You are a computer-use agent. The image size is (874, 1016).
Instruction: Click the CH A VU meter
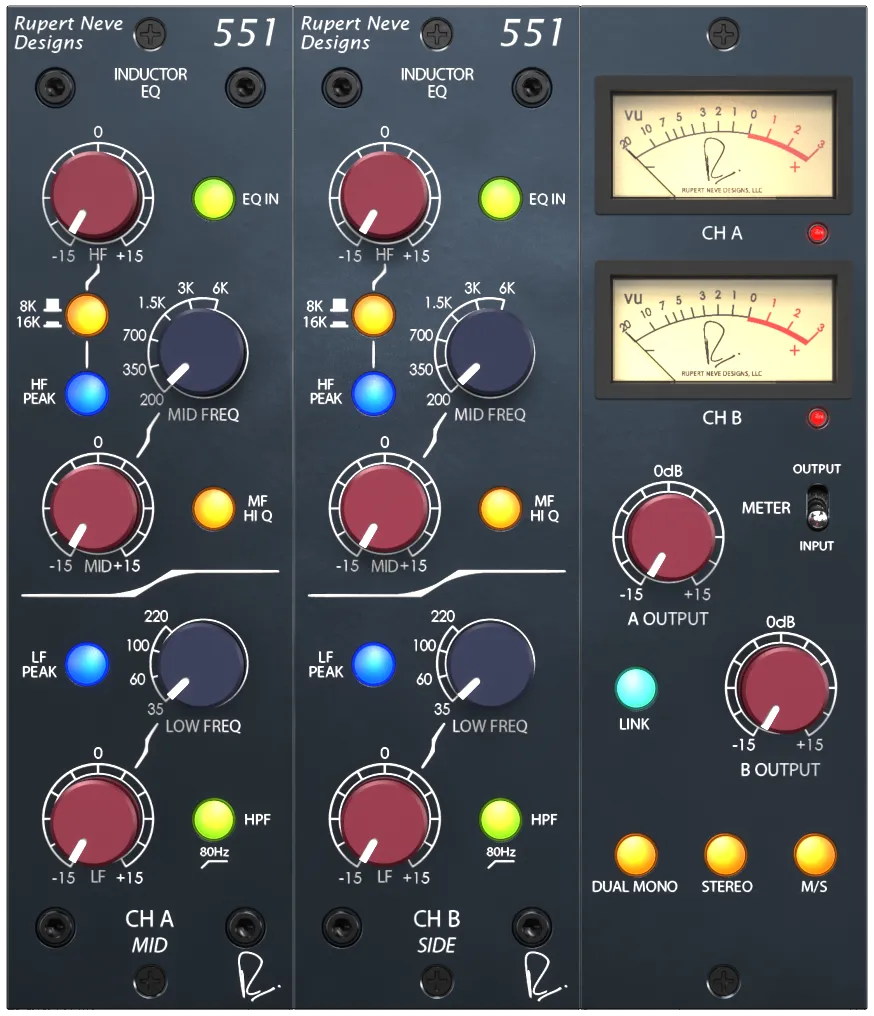click(723, 145)
